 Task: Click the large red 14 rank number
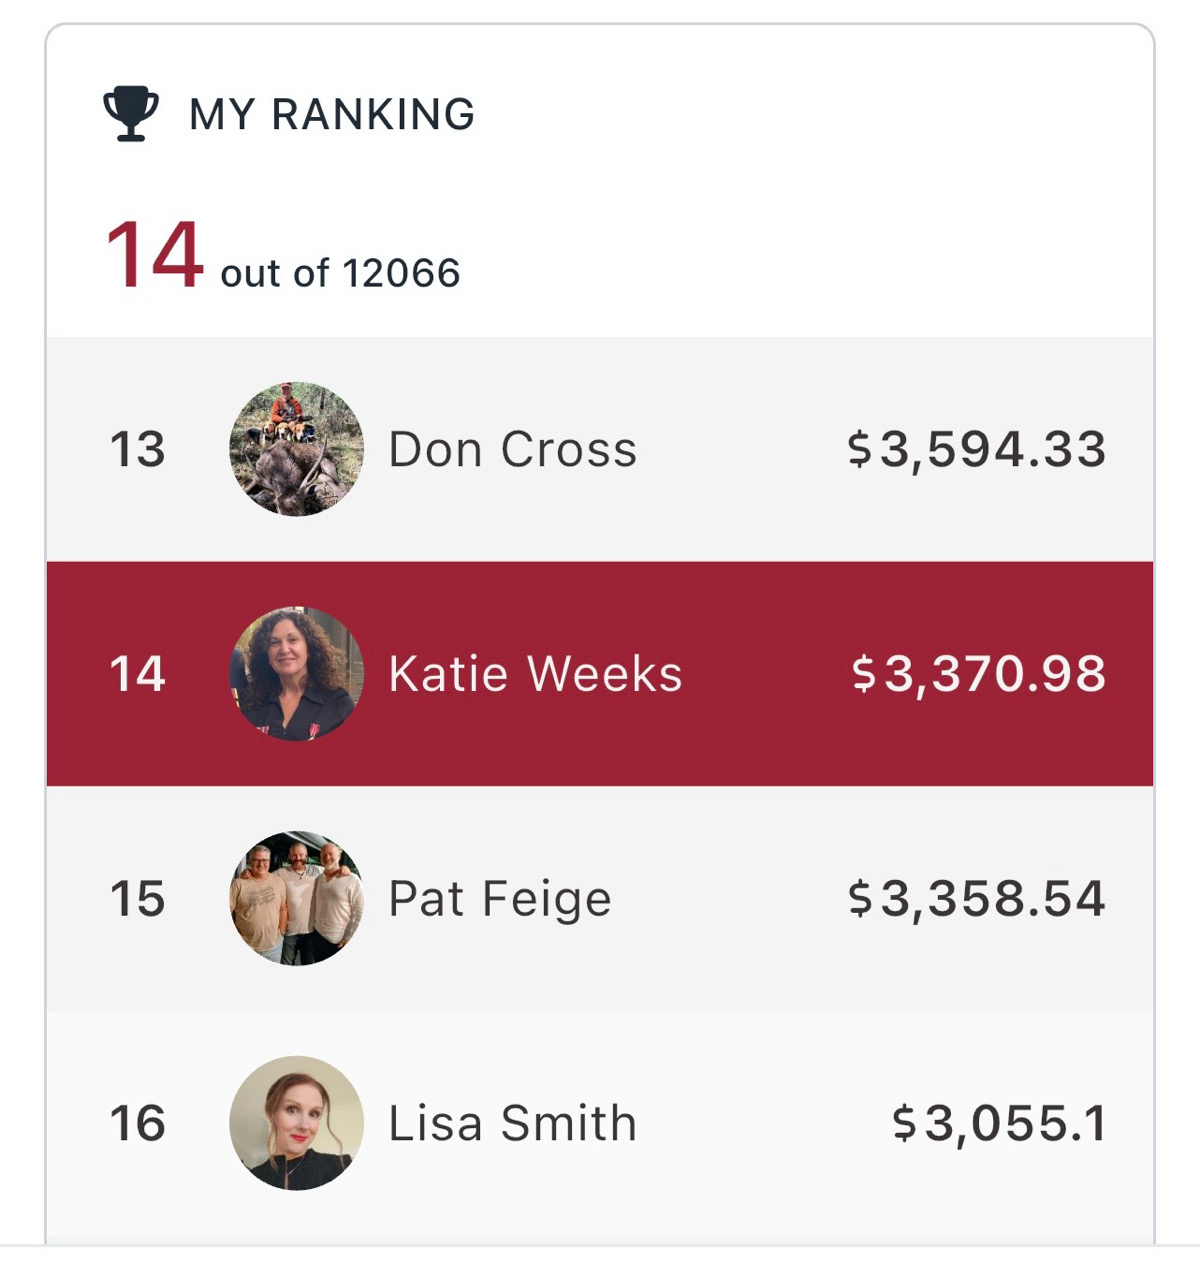(155, 256)
